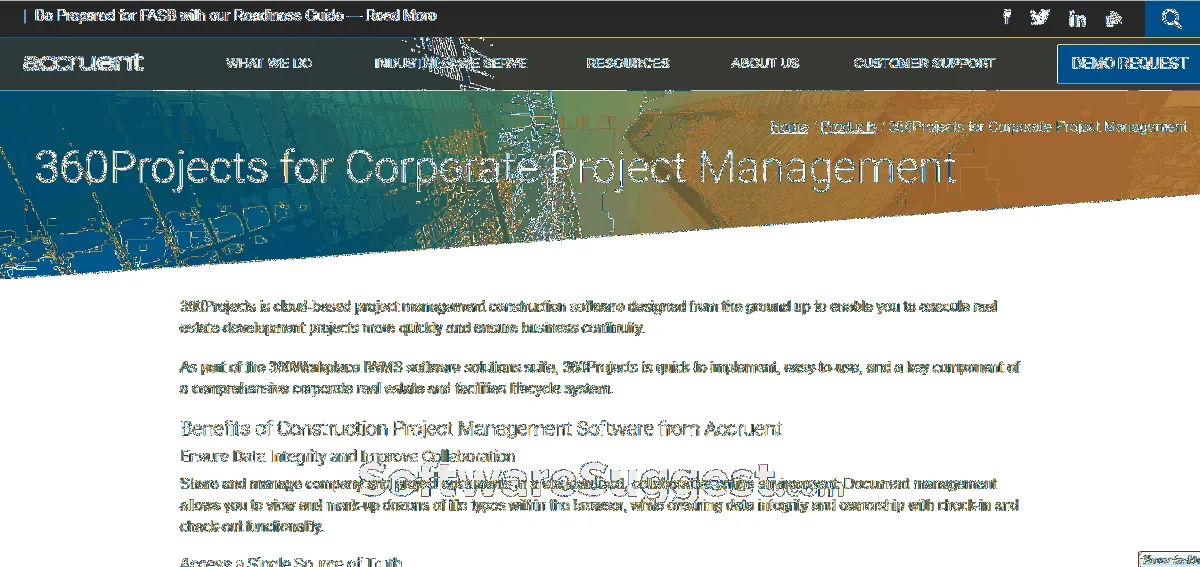Screen dimensions: 1200x567
Task: Click the breadcrumb text 360Projects for Corporate Project Management
Action: 1038,127
